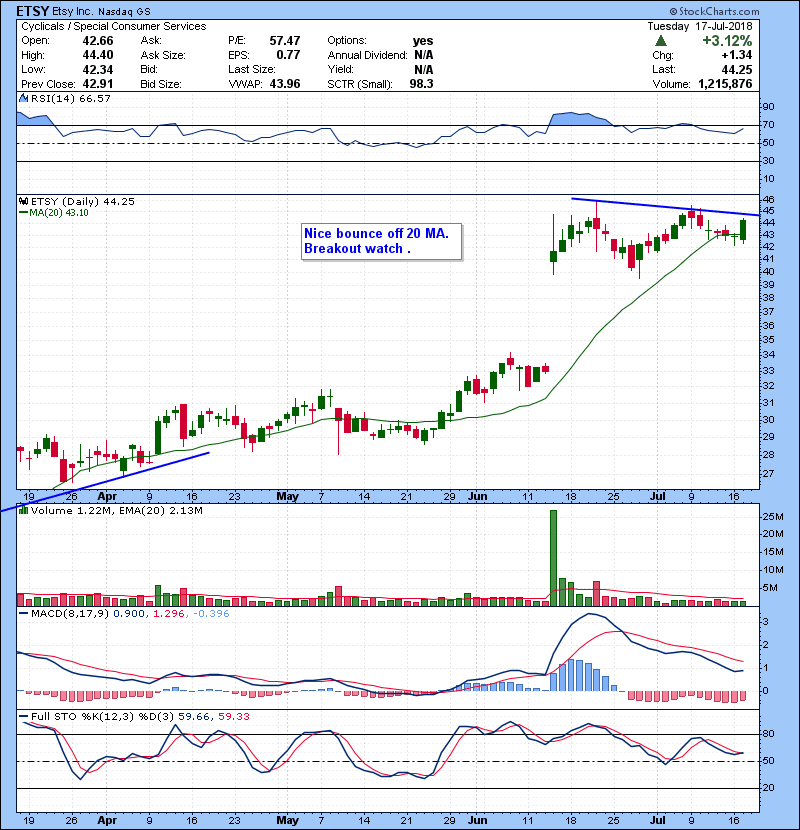
Task: Click the RSI(14) 66.57 indicator label
Action: (70, 98)
